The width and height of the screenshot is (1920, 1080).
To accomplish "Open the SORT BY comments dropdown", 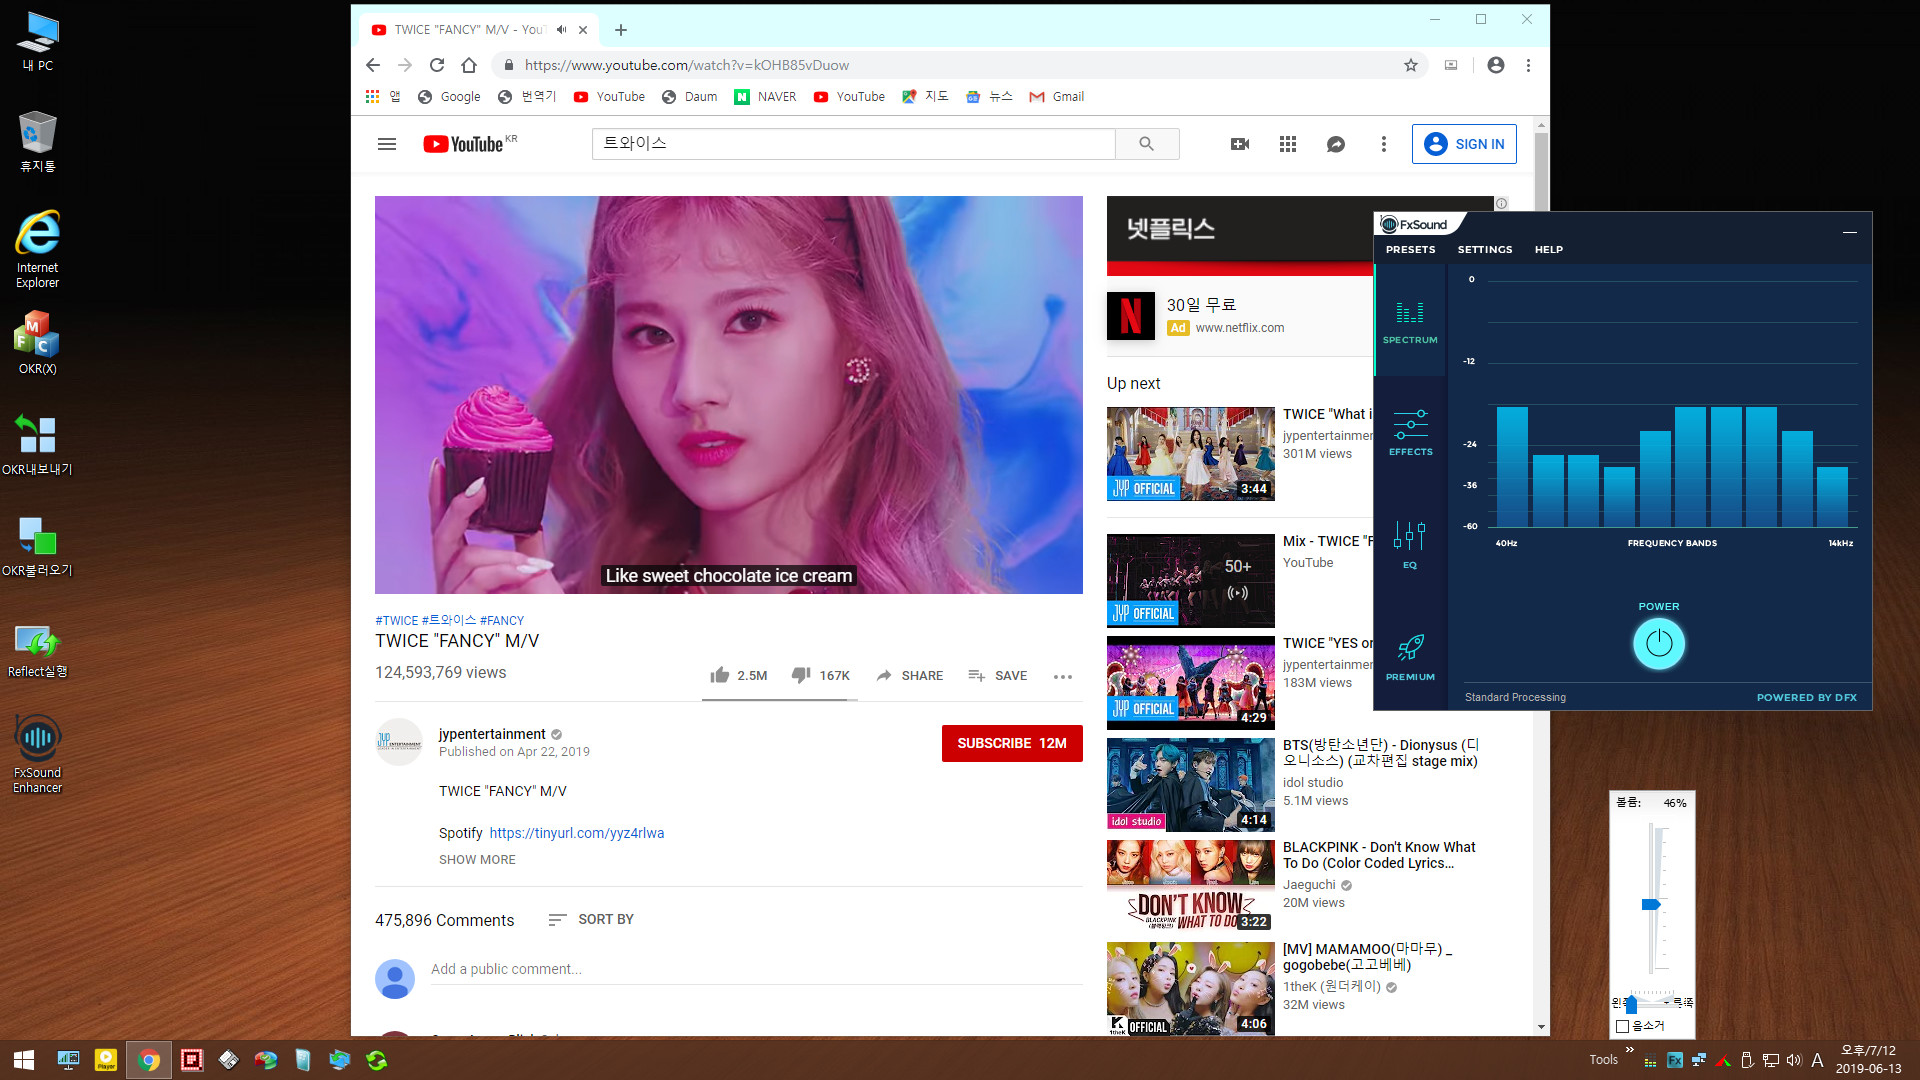I will point(591,920).
